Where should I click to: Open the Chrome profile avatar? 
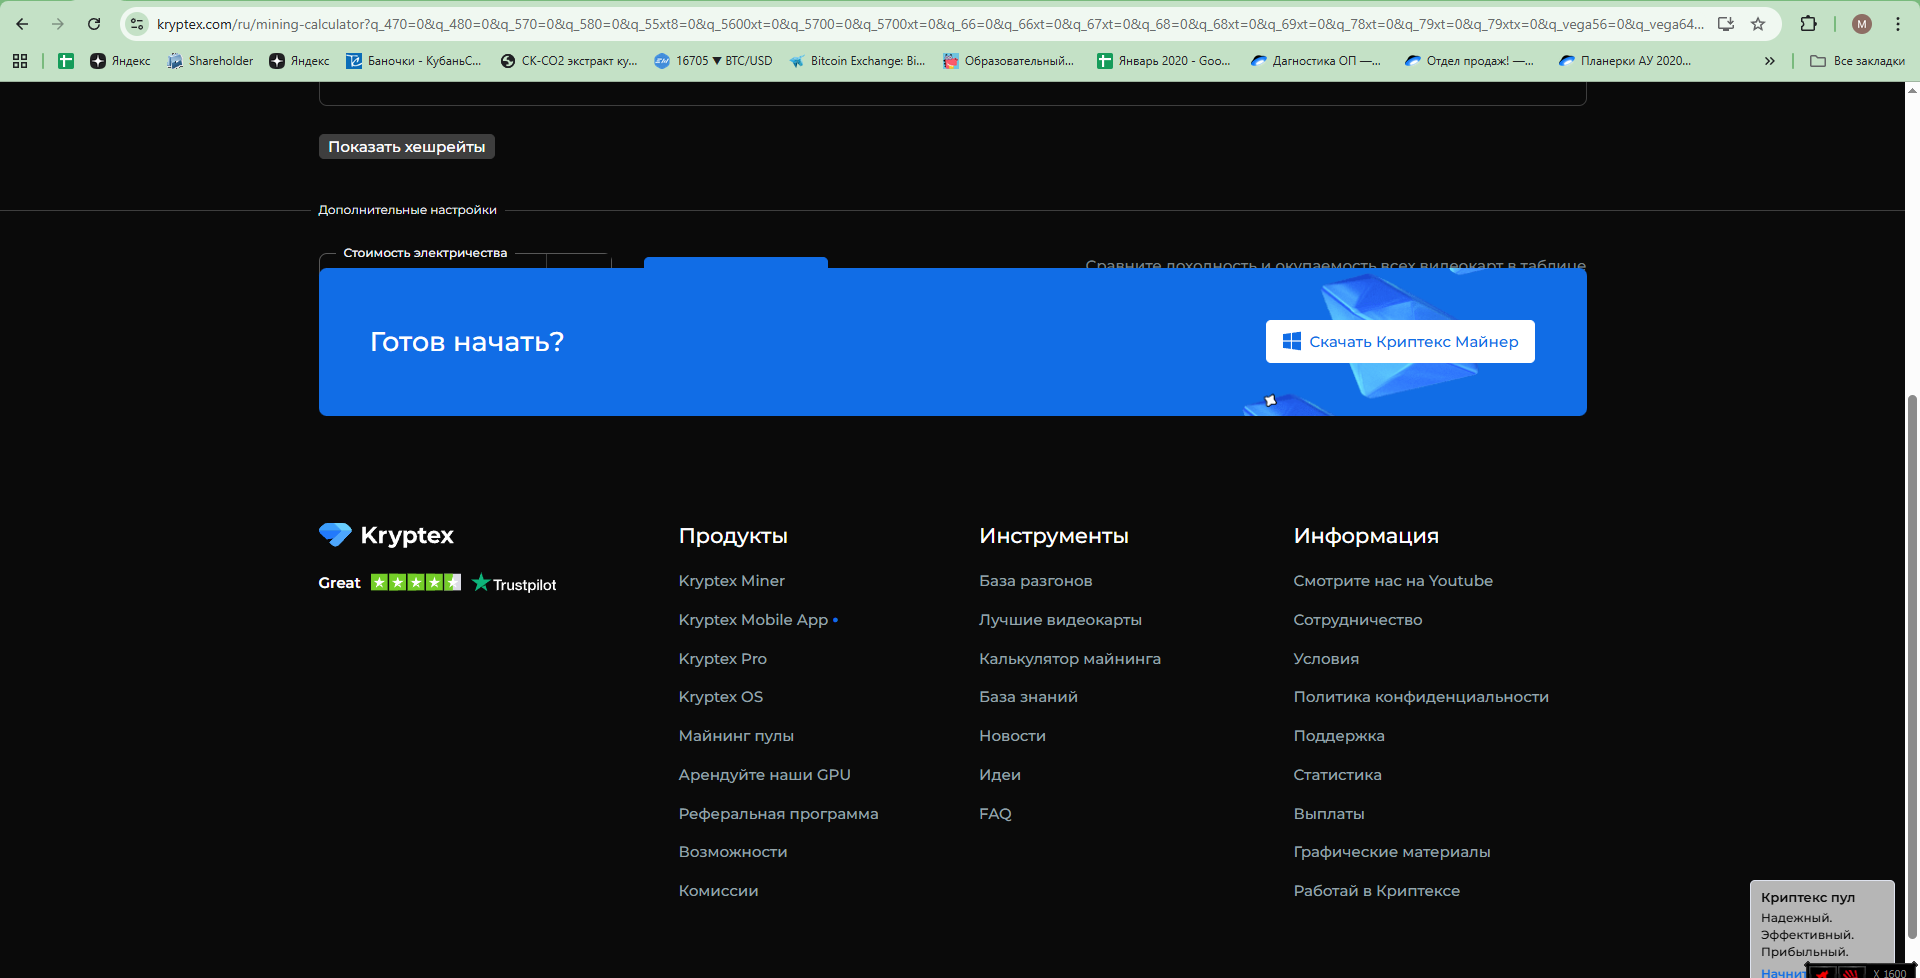[1861, 24]
